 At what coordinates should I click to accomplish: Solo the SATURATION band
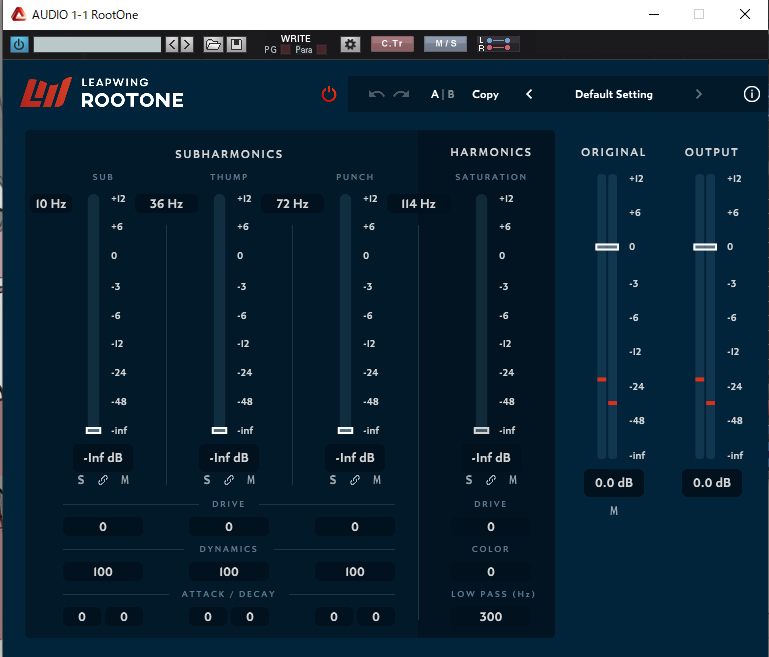tap(469, 480)
